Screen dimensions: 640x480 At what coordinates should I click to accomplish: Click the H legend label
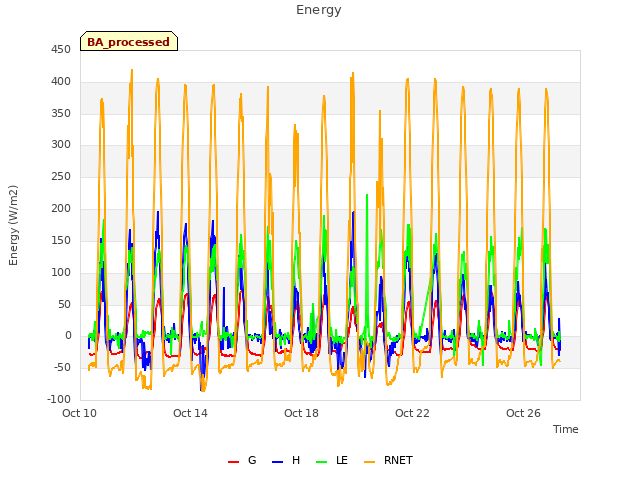[296, 460]
